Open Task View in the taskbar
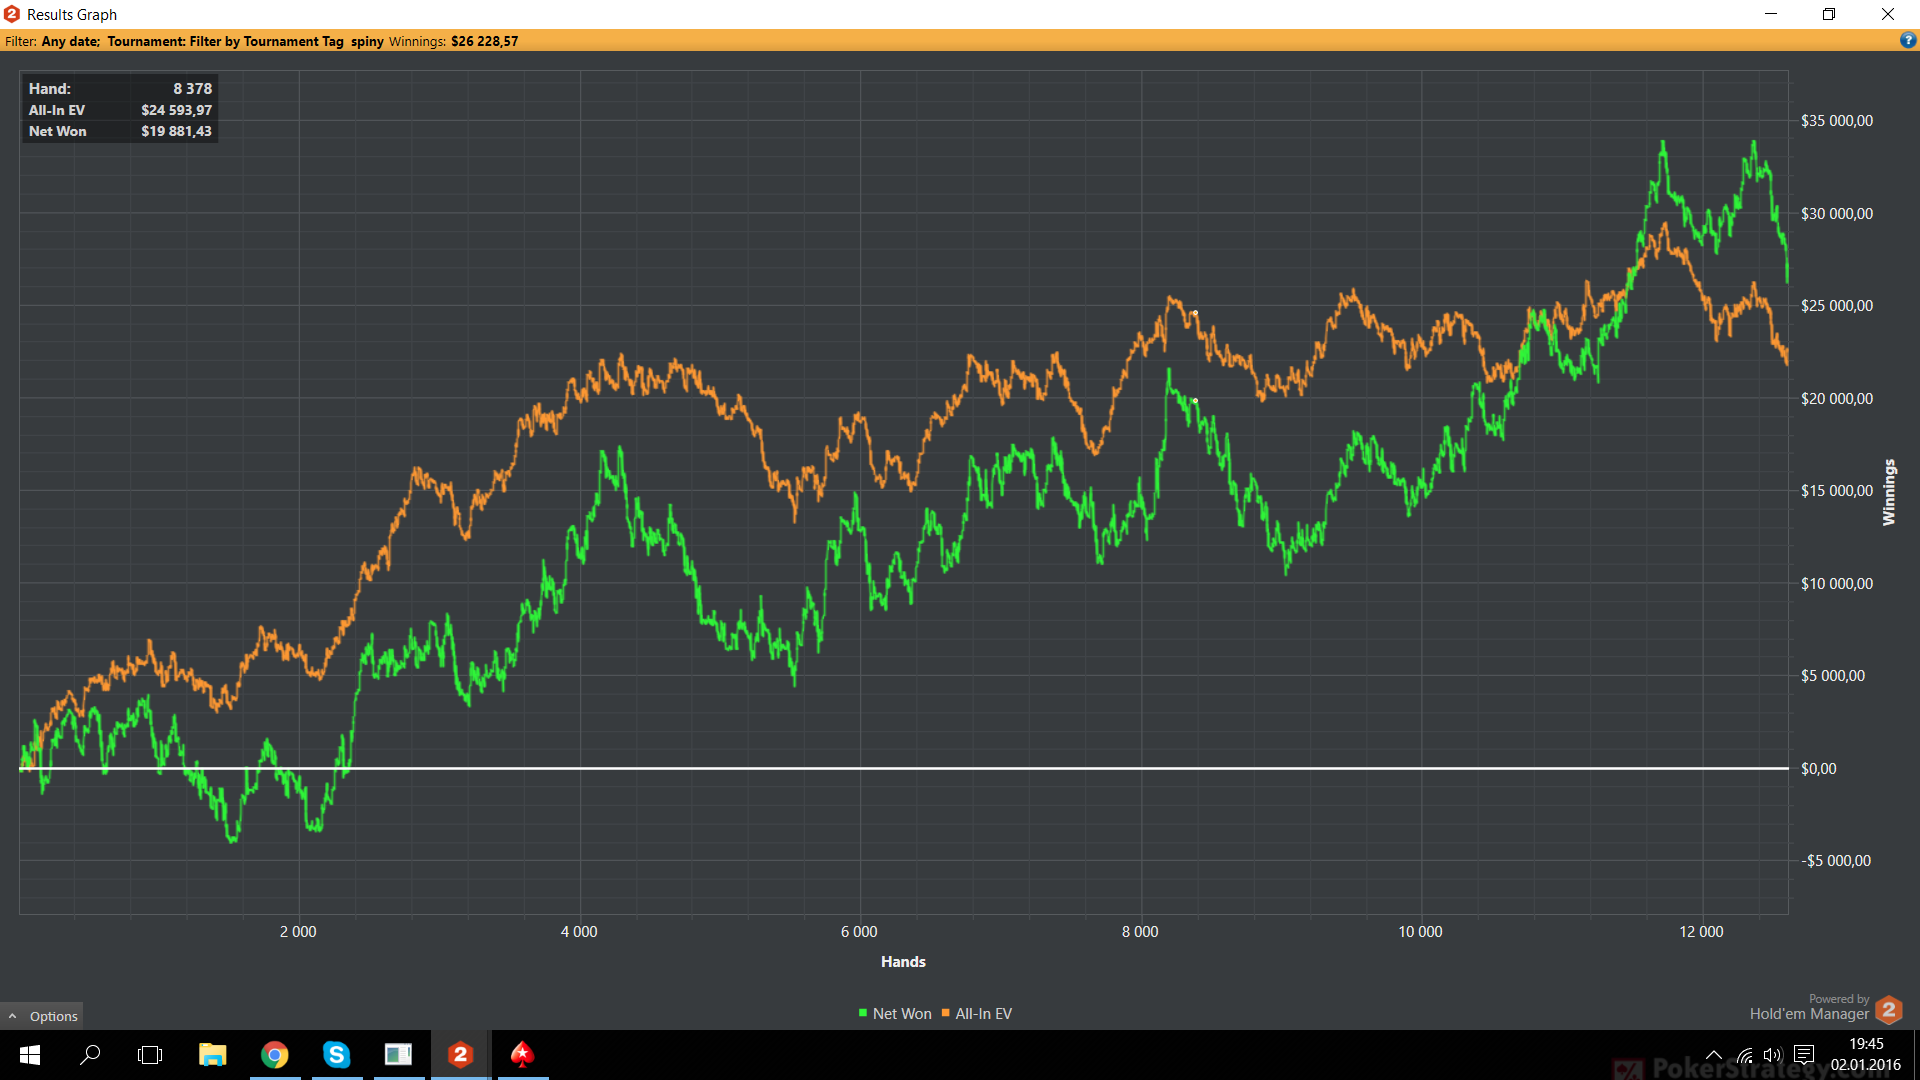The width and height of the screenshot is (1920, 1080). tap(150, 1055)
